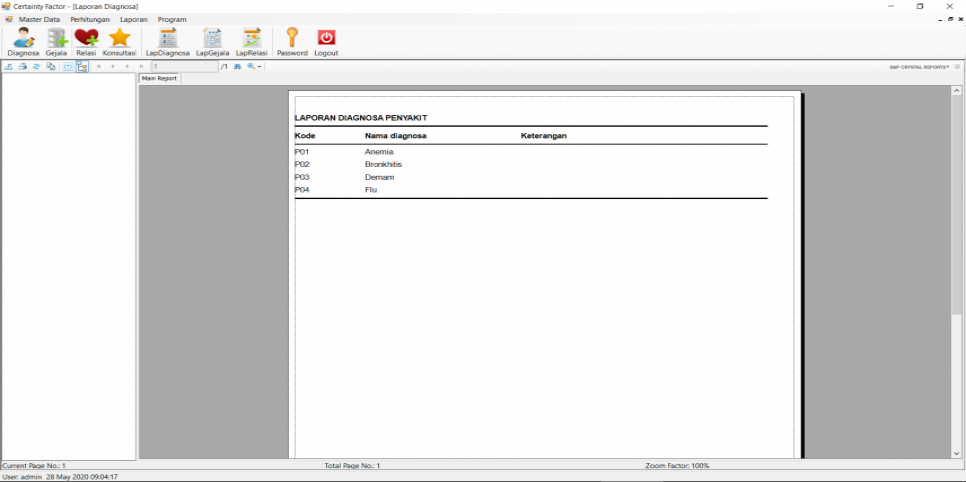Select the Main Report tab
966x482 pixels.
pyautogui.click(x=159, y=78)
